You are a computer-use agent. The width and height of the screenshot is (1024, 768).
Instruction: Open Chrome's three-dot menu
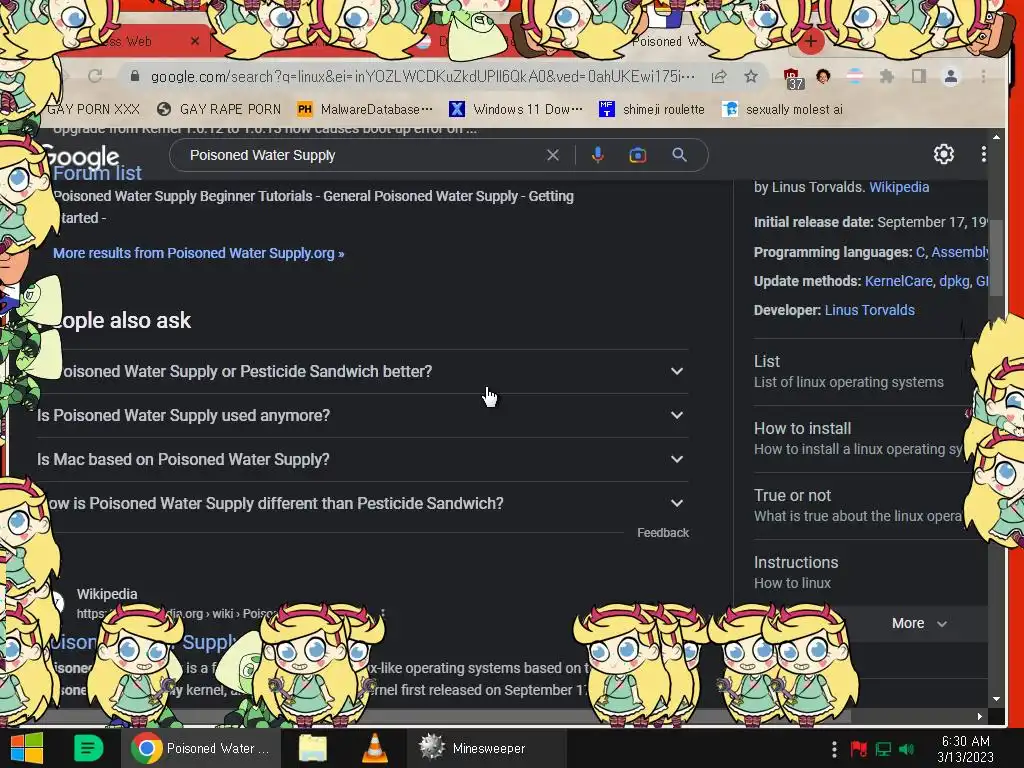pos(984,76)
